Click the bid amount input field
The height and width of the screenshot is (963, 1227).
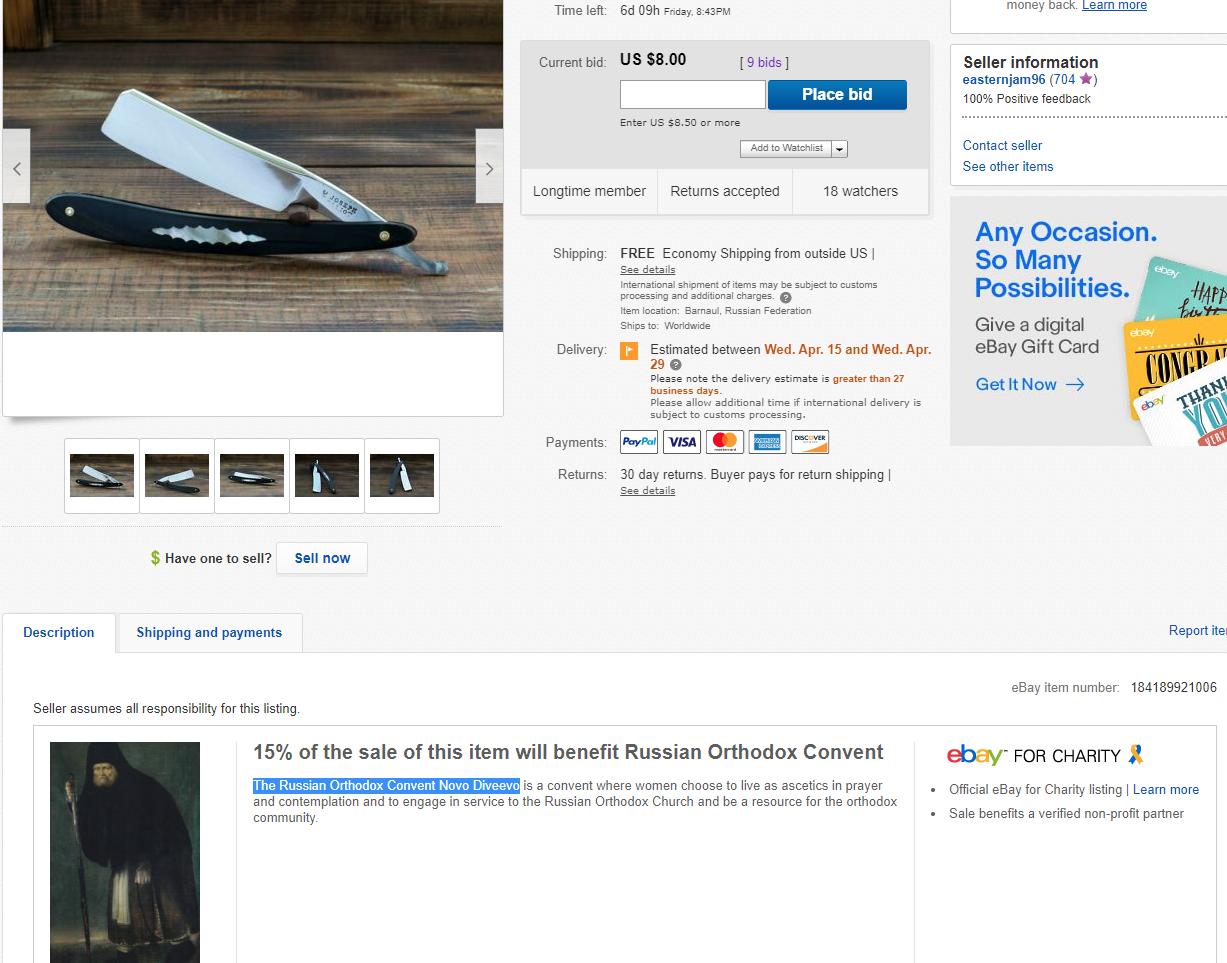tap(692, 95)
